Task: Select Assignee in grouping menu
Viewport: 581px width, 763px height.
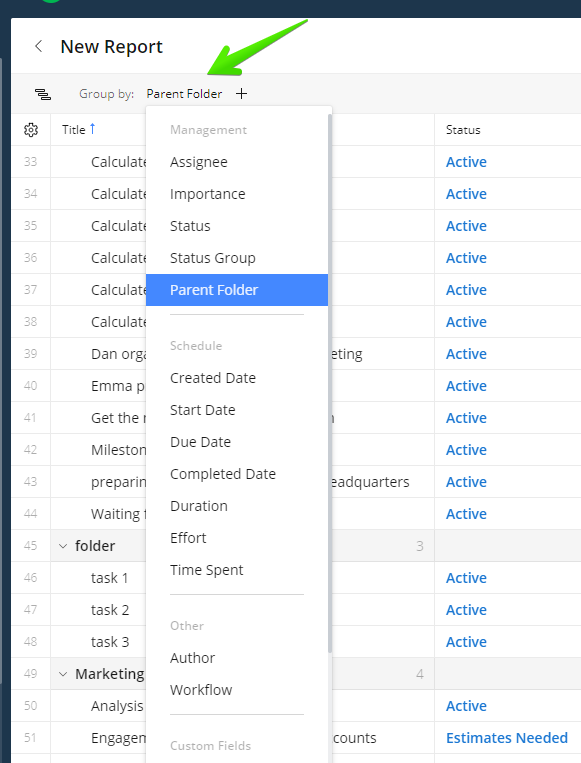Action: click(237, 162)
